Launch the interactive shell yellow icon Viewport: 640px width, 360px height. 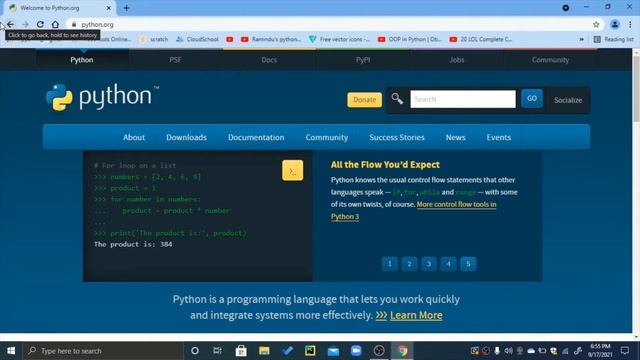[292, 171]
